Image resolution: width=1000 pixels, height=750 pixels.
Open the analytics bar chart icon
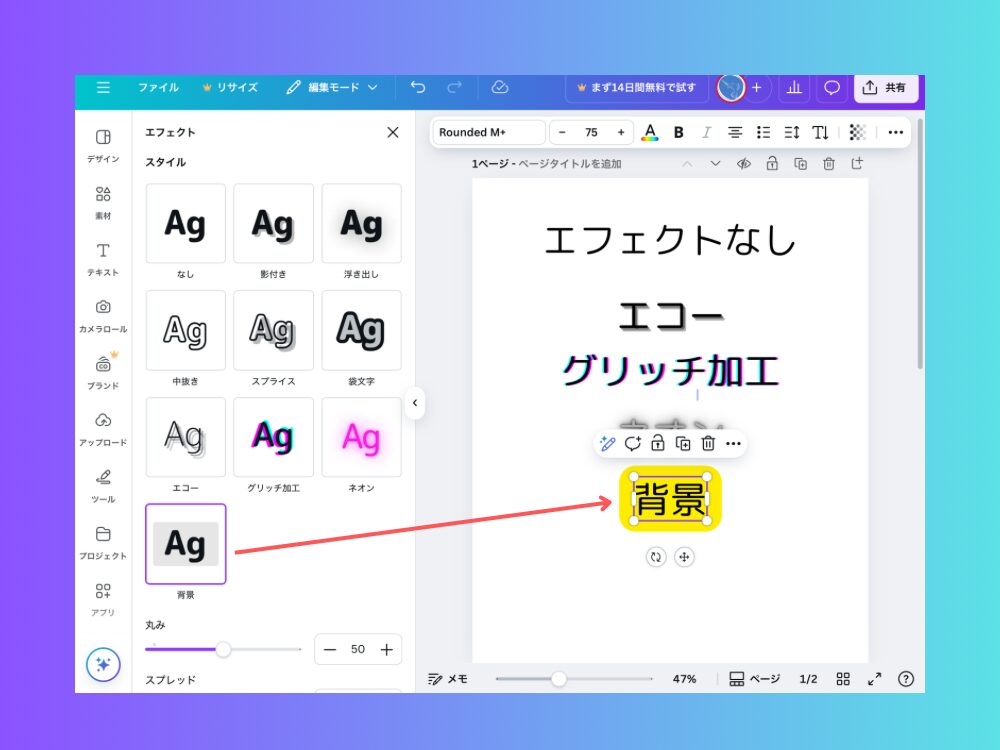point(794,88)
